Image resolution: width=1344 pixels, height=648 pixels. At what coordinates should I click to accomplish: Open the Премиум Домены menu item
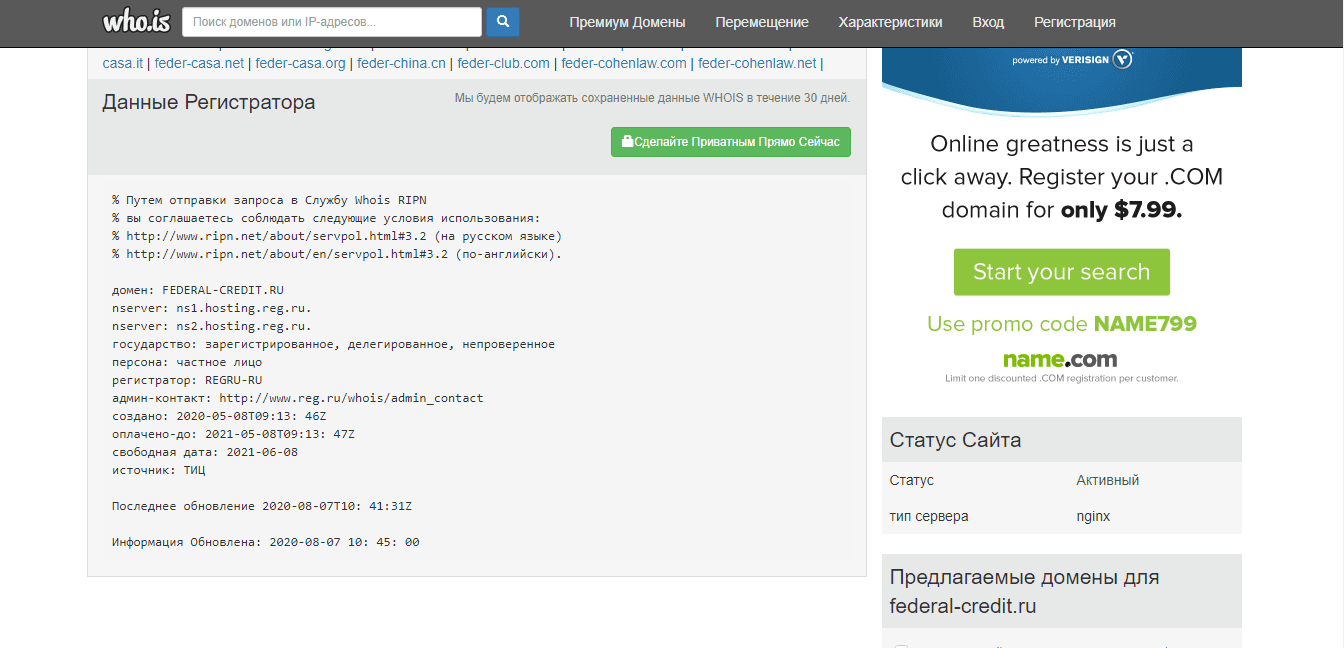click(x=627, y=22)
